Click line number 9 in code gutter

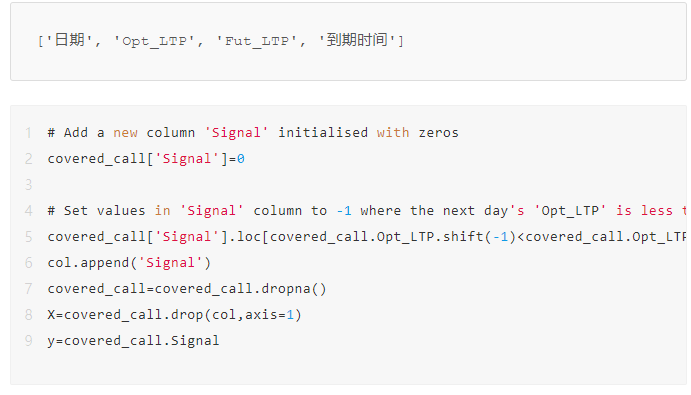[x=29, y=341]
